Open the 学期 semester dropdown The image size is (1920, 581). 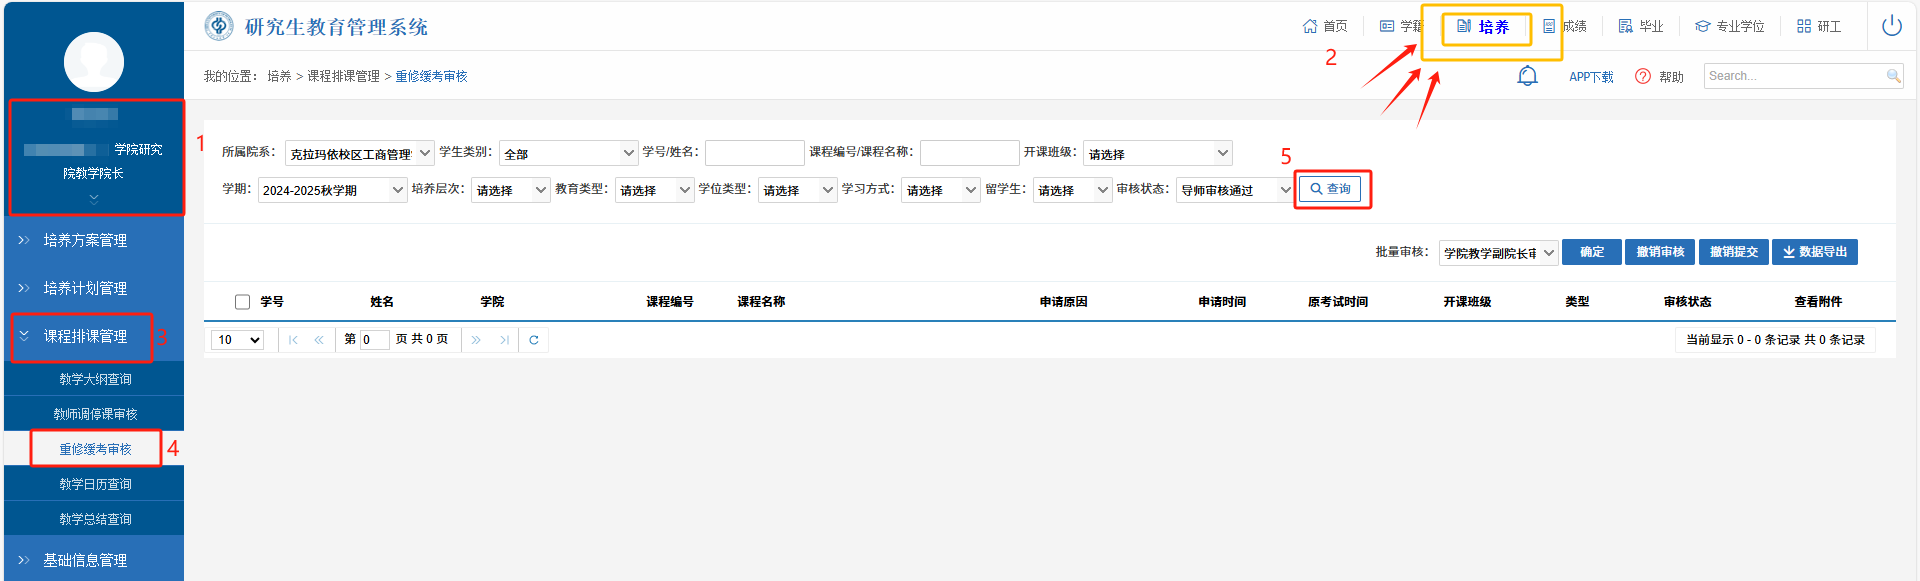pos(333,190)
